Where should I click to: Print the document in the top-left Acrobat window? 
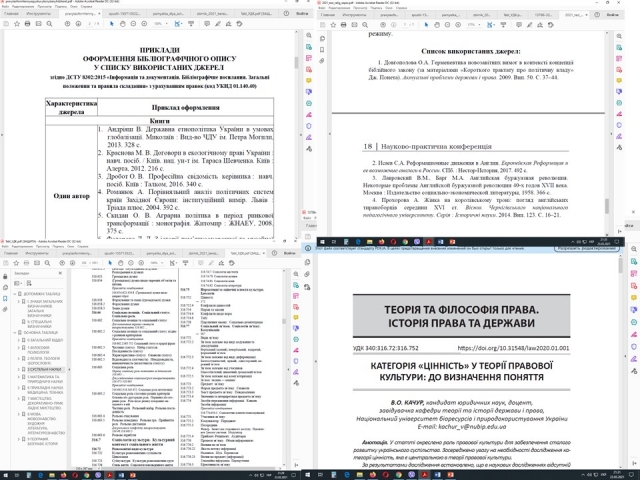(x=27, y=24)
